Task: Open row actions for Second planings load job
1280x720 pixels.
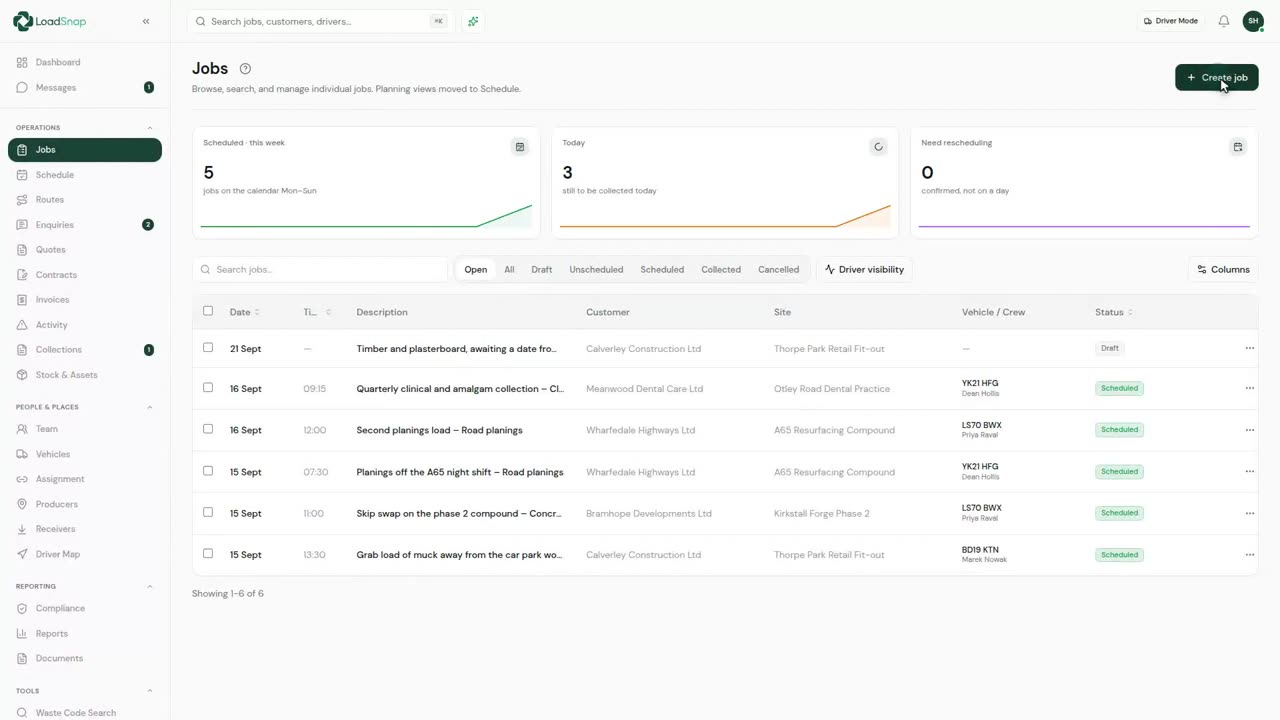Action: 1249,430
